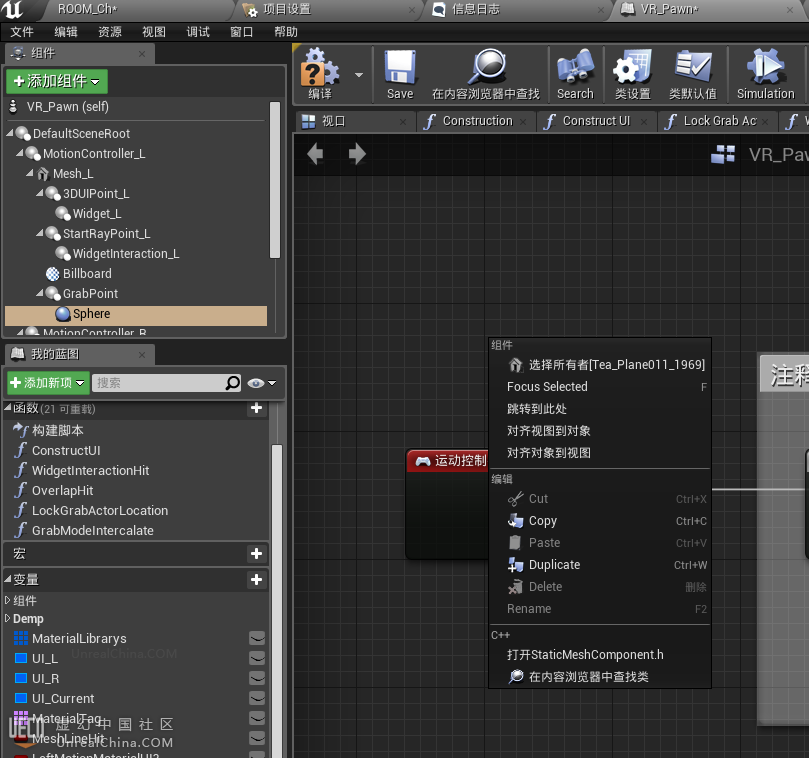This screenshot has height=758, width=809.
Task: Open the LockGrabActorLocation function
Action: pos(100,510)
